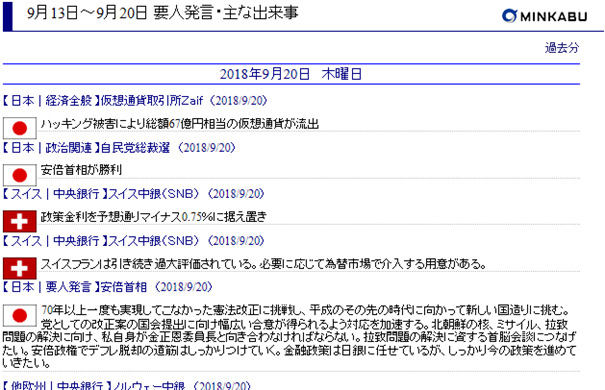Screen dimensions: 605x390
Task: Click Japan flag beside Zaif hacking news
Action: pyautogui.click(x=20, y=128)
